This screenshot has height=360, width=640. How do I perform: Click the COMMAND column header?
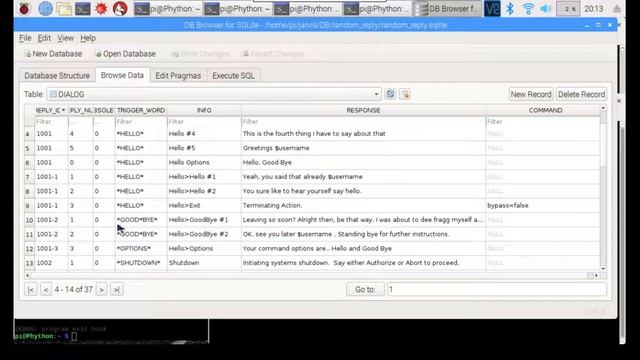[545, 110]
